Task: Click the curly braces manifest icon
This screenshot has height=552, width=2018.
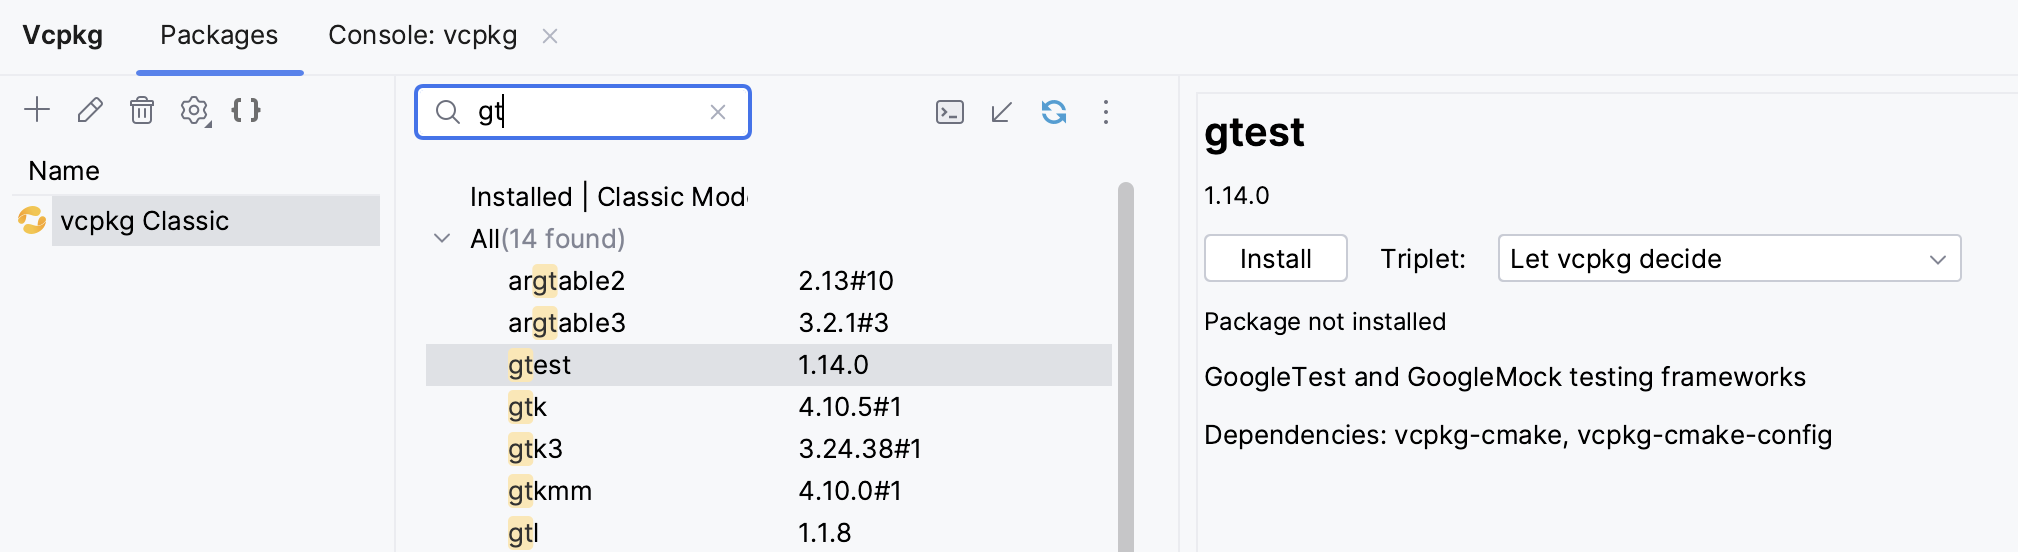Action: pyautogui.click(x=246, y=110)
